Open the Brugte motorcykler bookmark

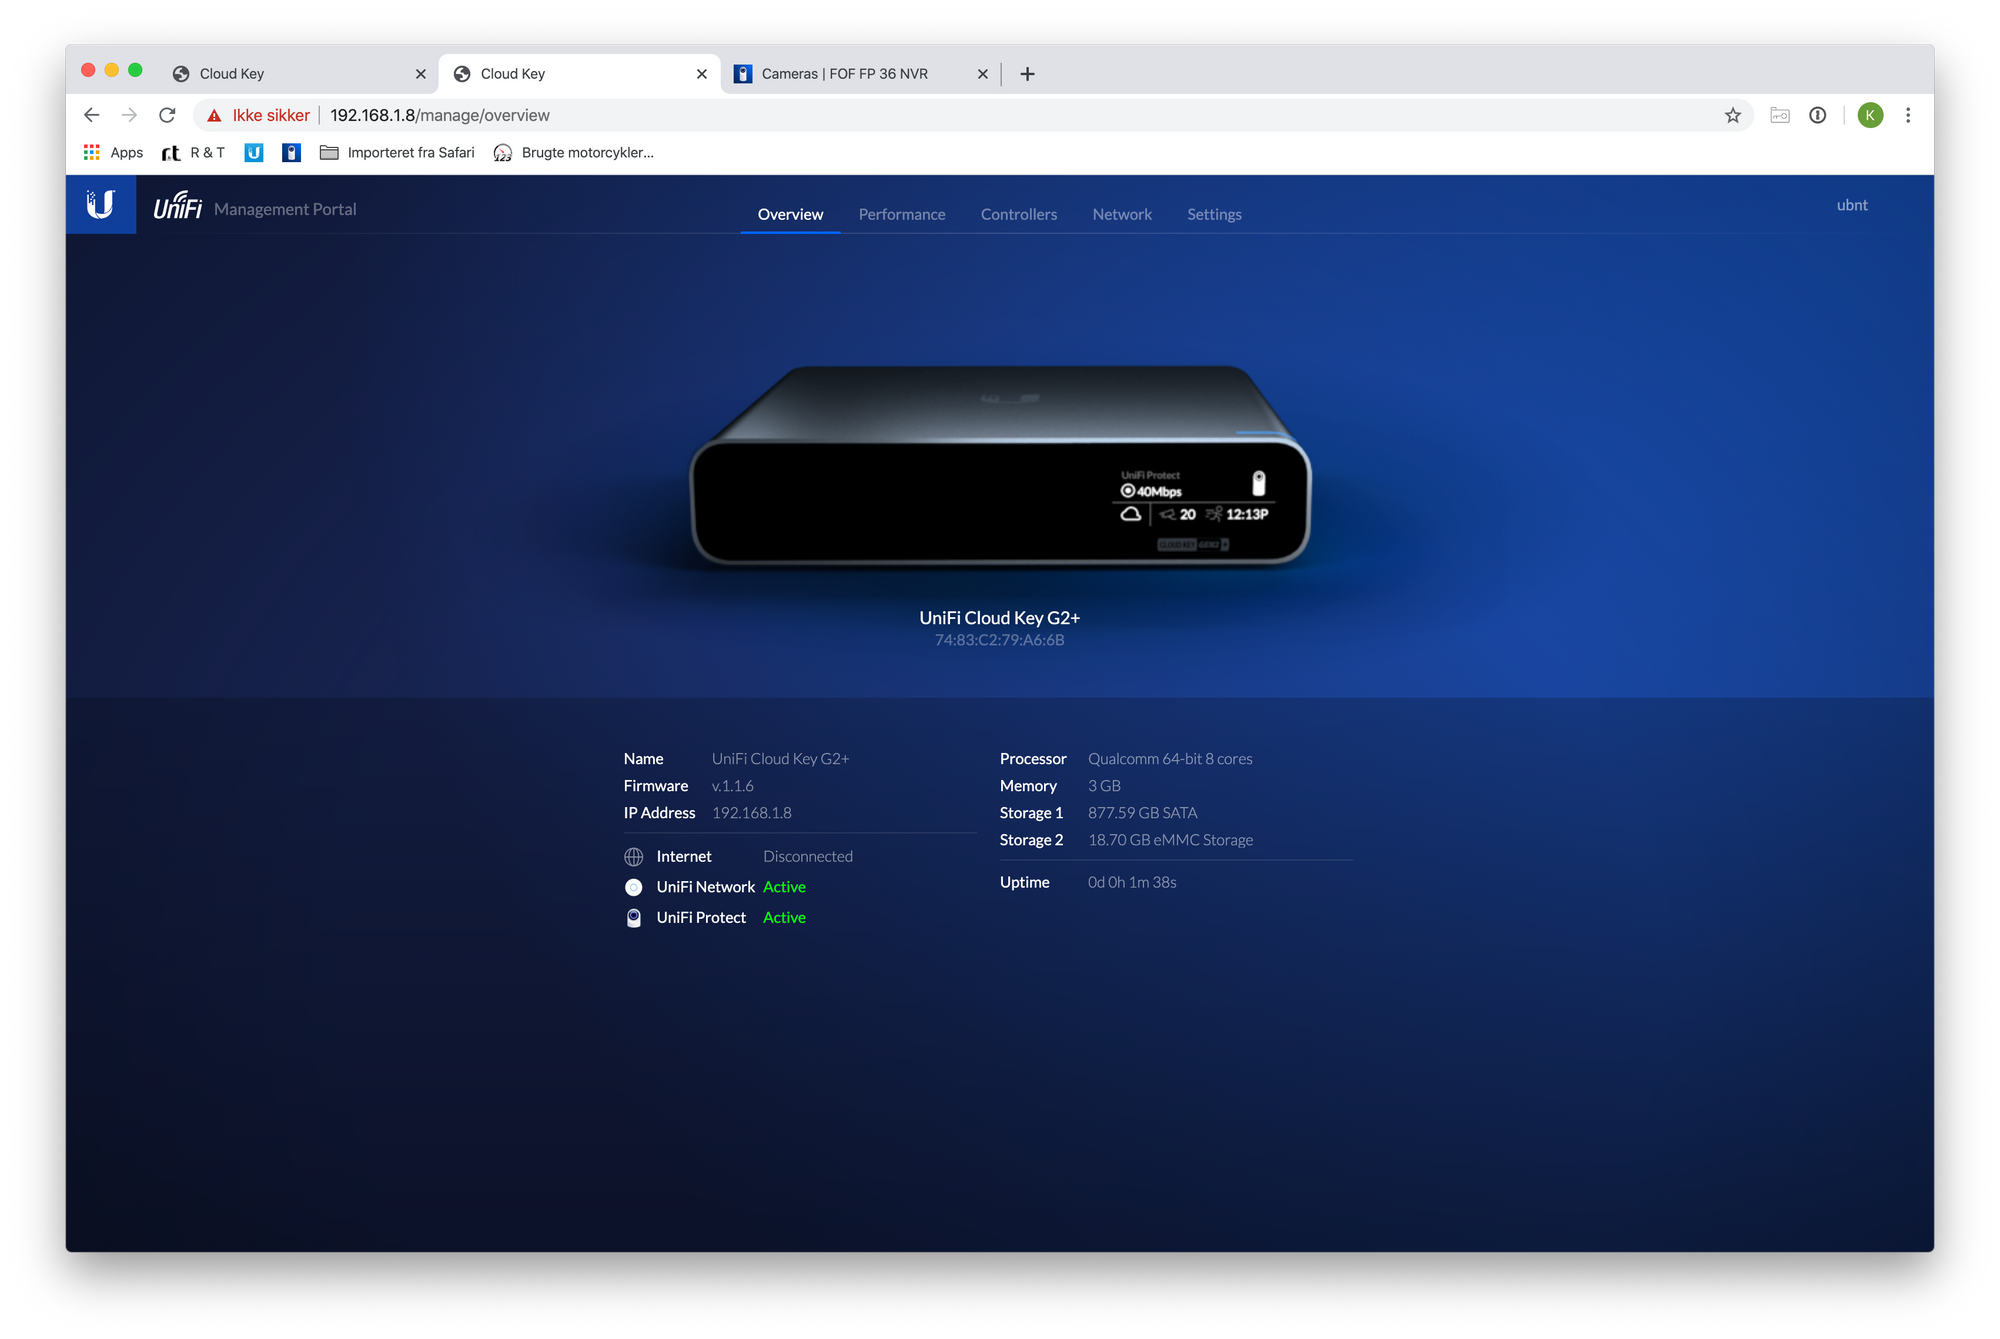pos(573,152)
